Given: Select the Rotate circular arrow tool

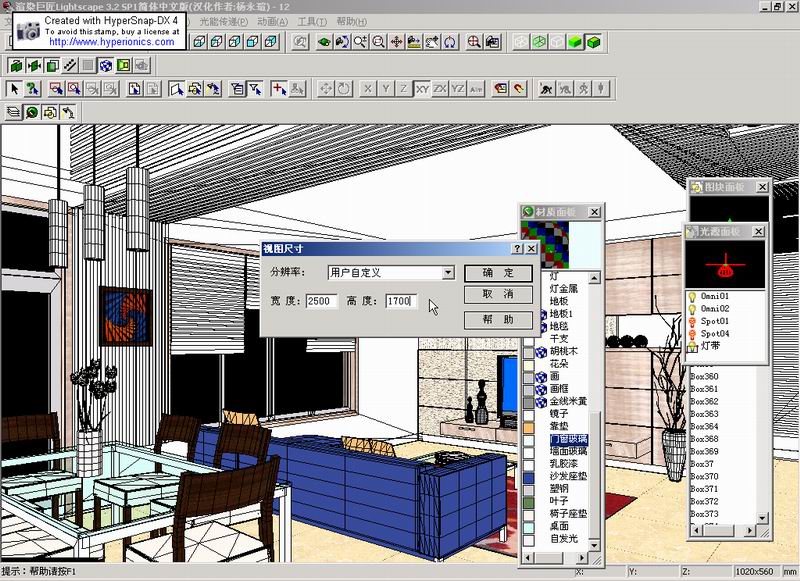Looking at the screenshot, I should coord(343,89).
